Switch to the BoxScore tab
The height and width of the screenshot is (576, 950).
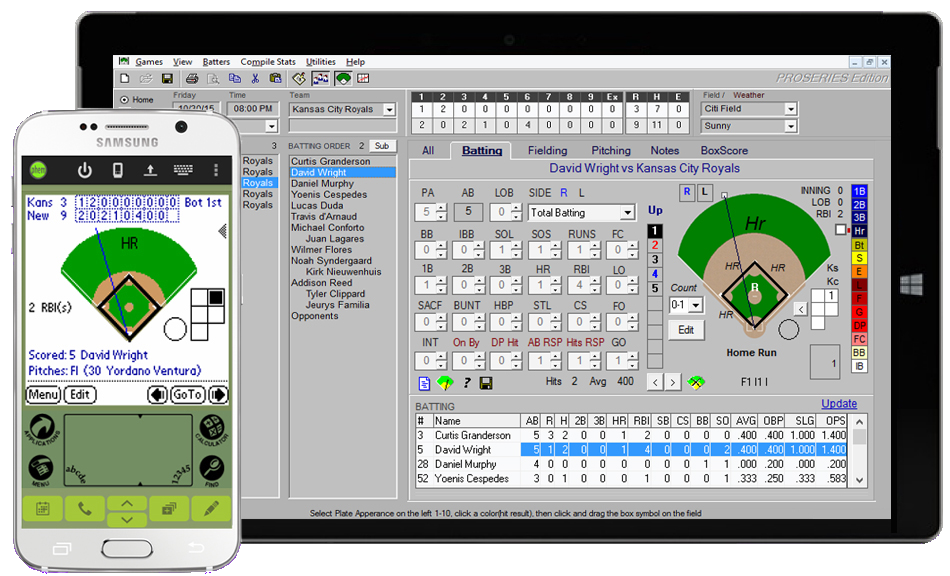[x=724, y=151]
